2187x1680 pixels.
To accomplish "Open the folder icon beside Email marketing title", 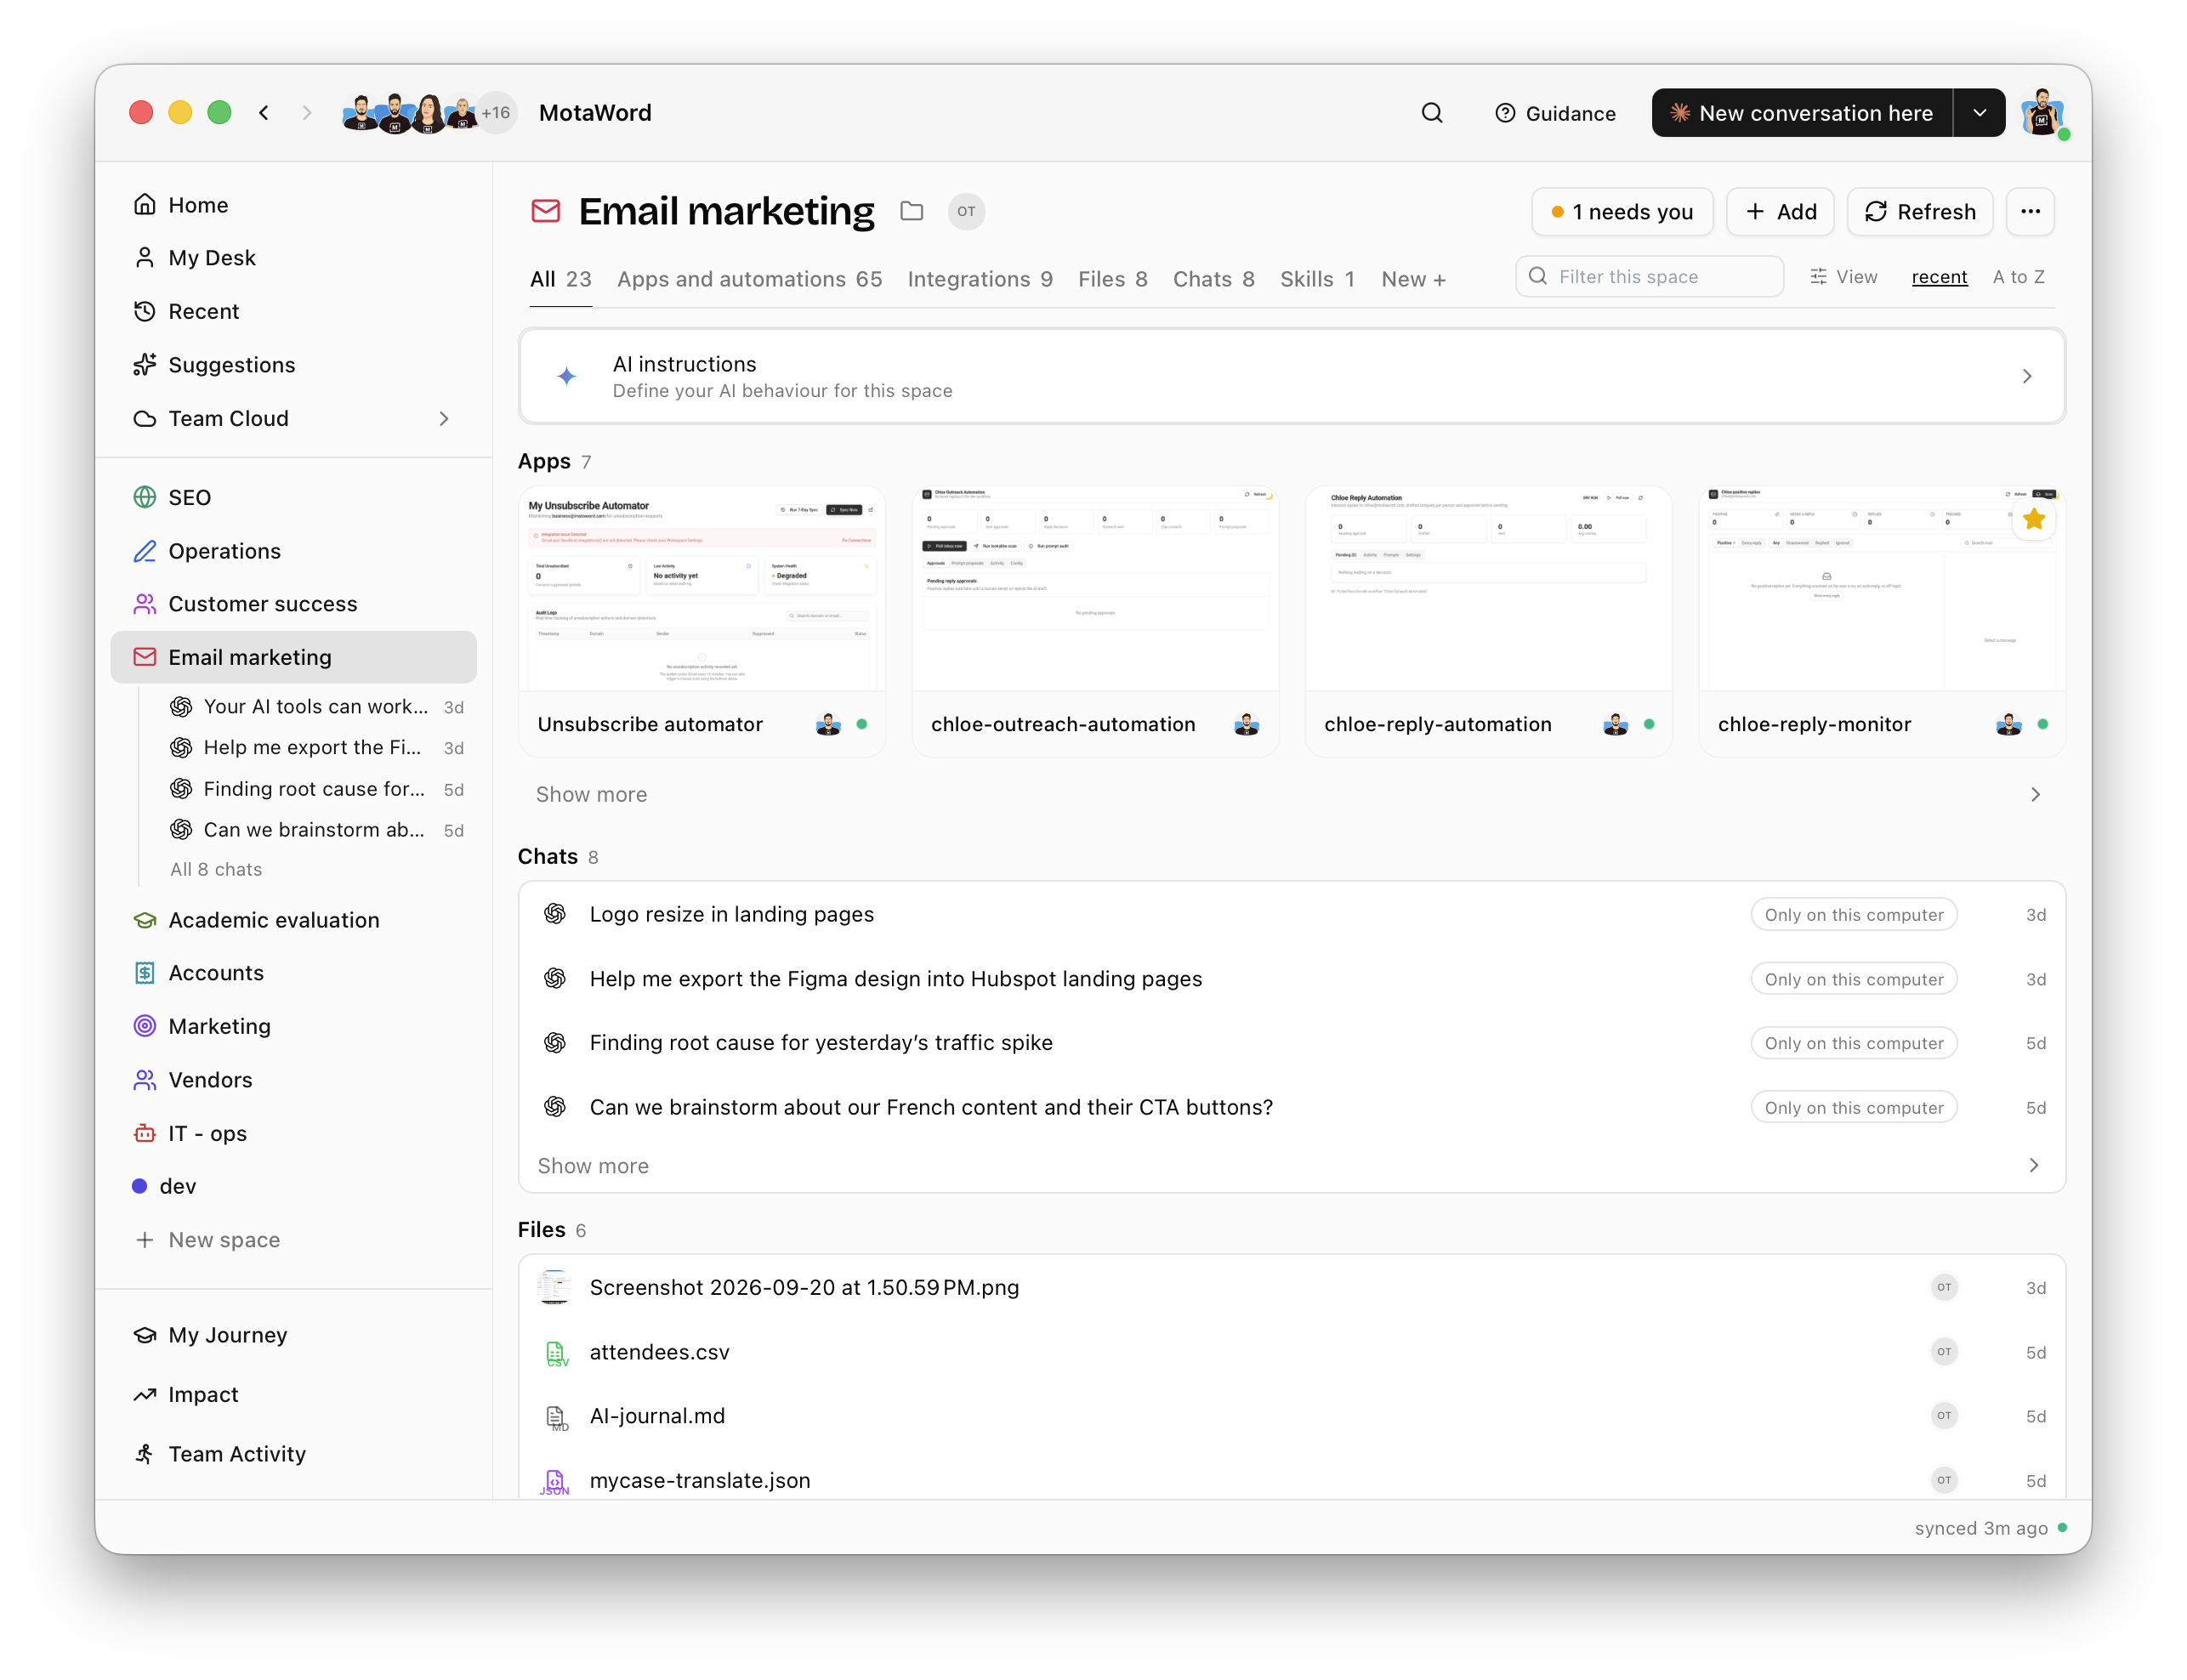I will pyautogui.click(x=911, y=211).
